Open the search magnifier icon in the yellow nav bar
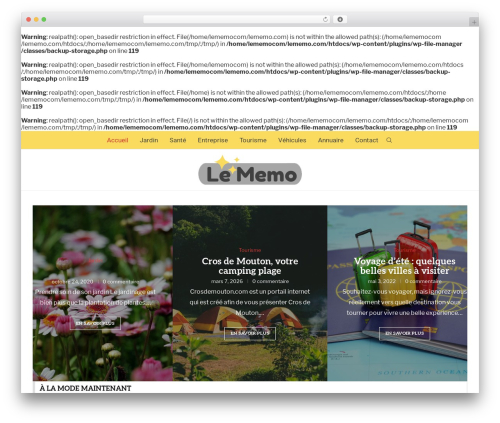The height and width of the screenshot is (423, 500). pos(389,140)
